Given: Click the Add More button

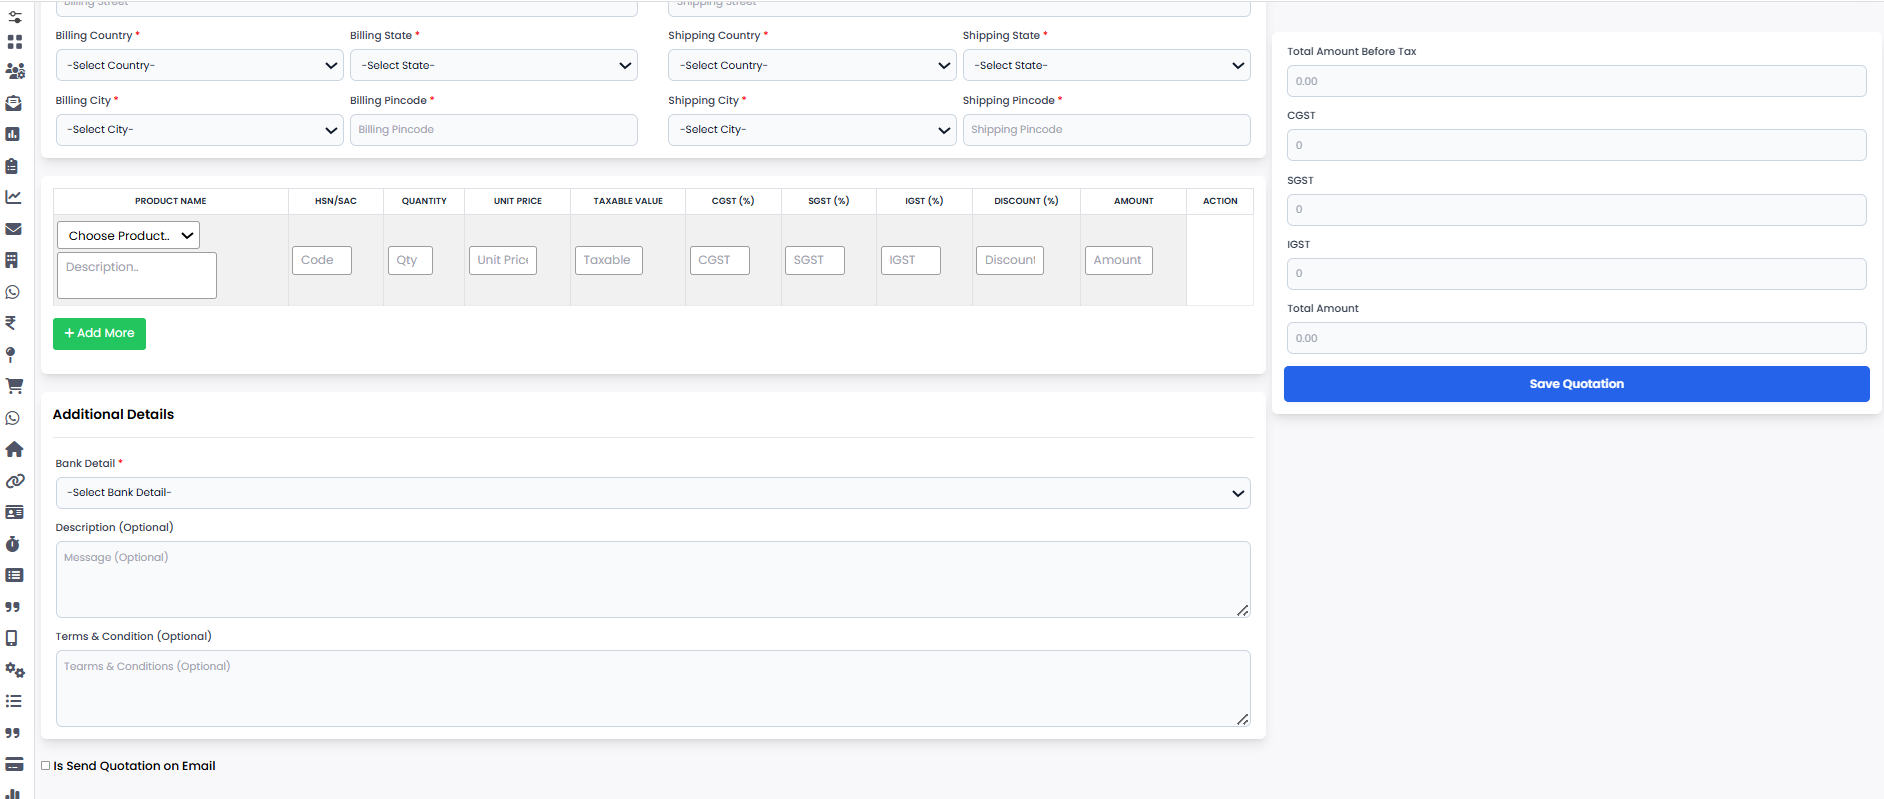Looking at the screenshot, I should coord(99,334).
